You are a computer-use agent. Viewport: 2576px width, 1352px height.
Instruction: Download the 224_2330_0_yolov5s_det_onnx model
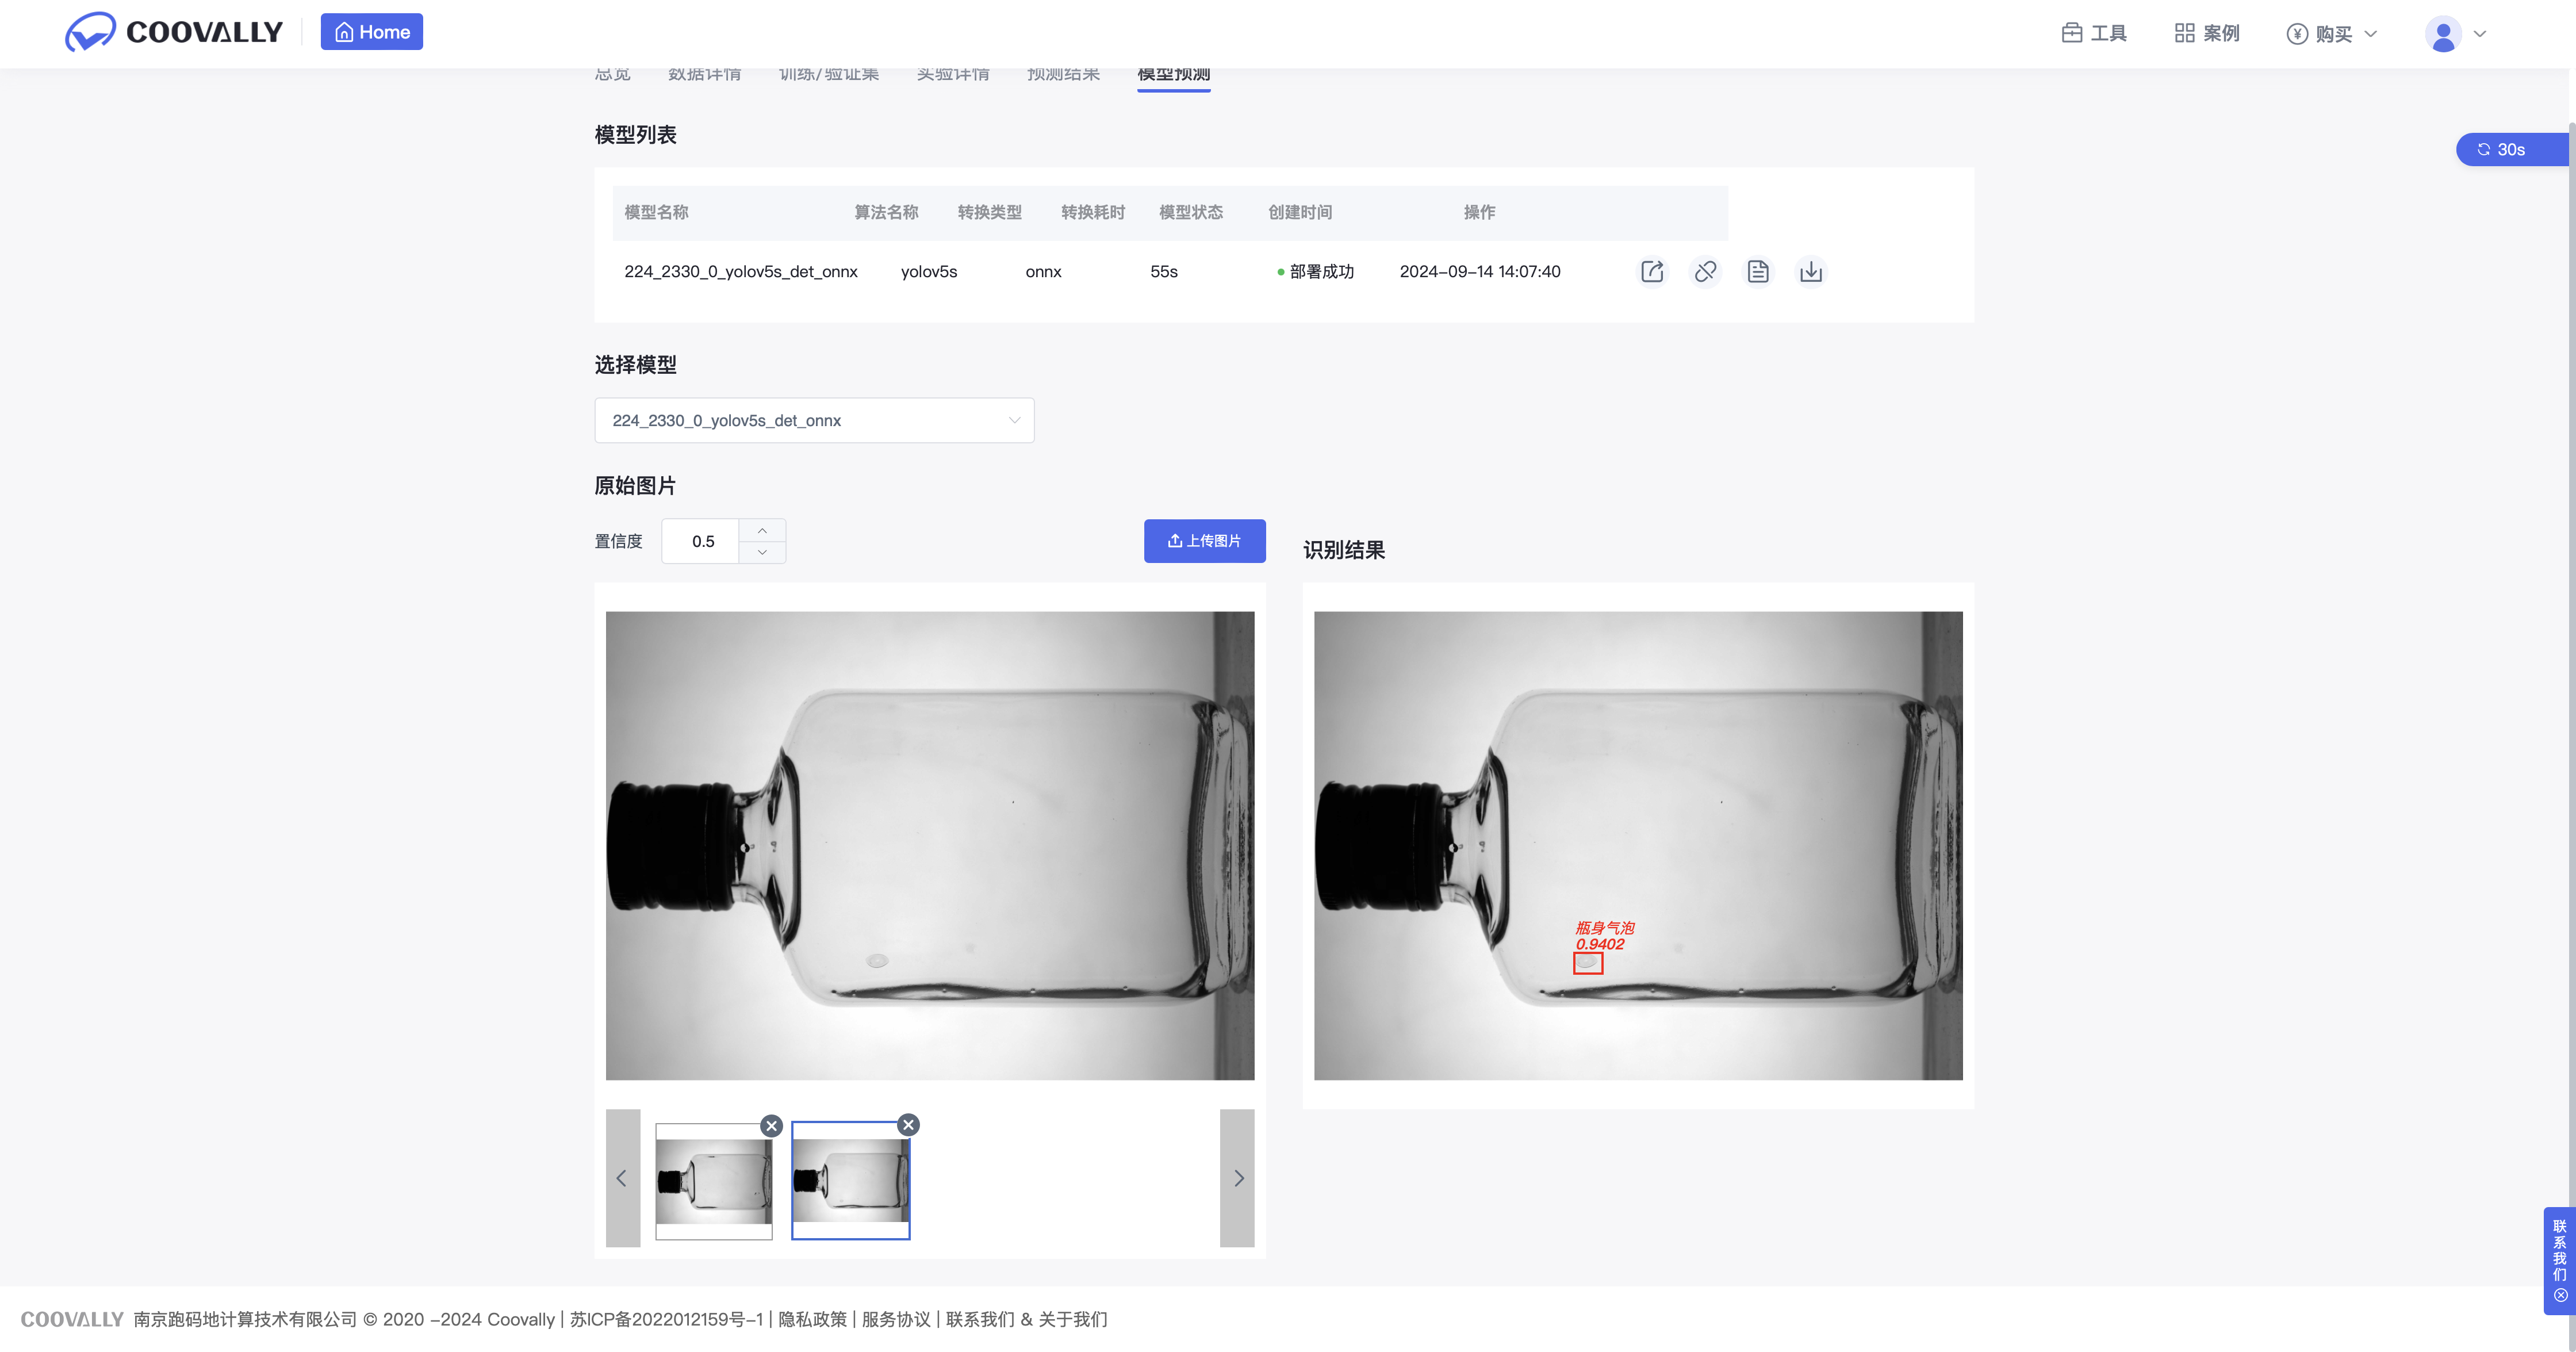pos(1811,271)
